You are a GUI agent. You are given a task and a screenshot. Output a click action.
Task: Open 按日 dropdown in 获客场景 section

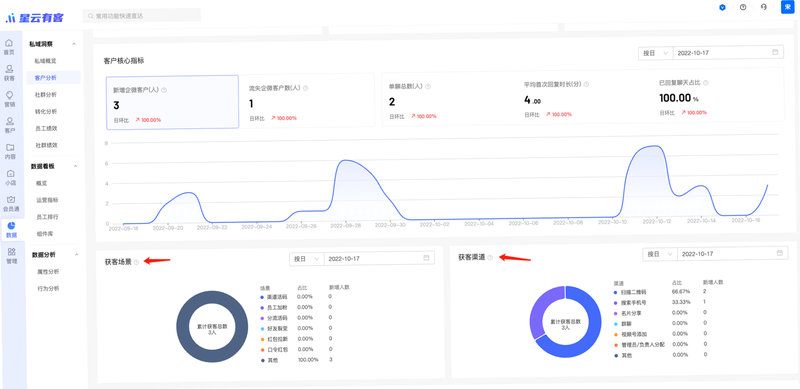306,259
